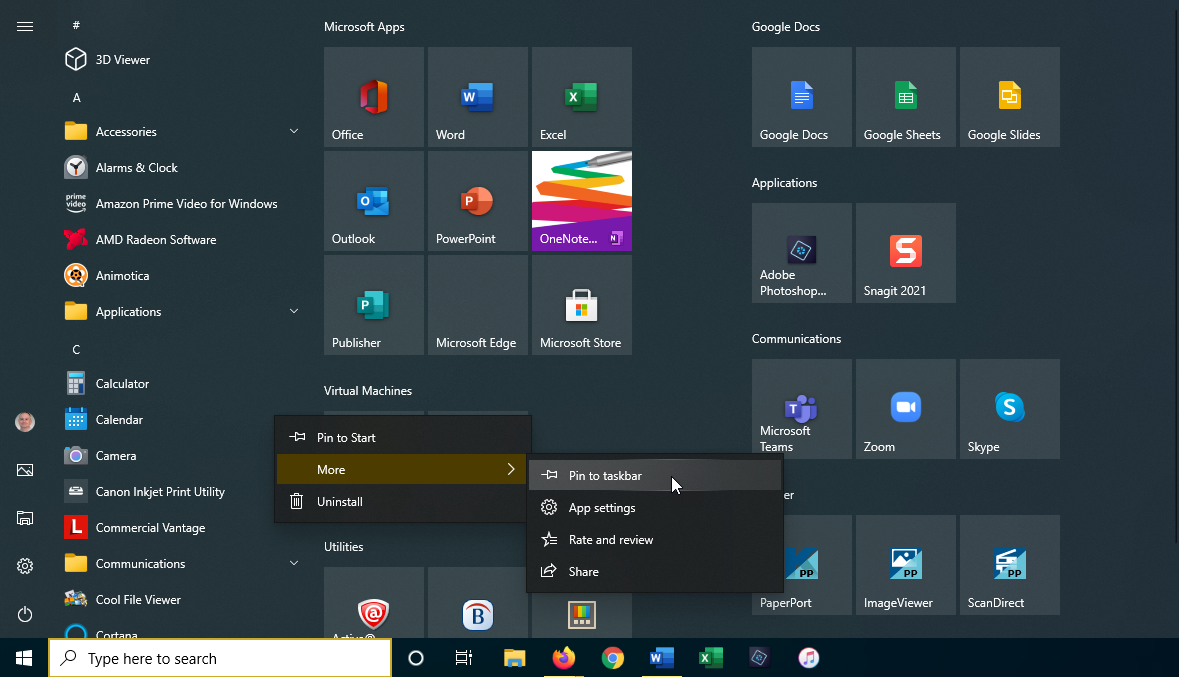Click the taskbar search box
This screenshot has height=677, width=1179.
pos(220,658)
